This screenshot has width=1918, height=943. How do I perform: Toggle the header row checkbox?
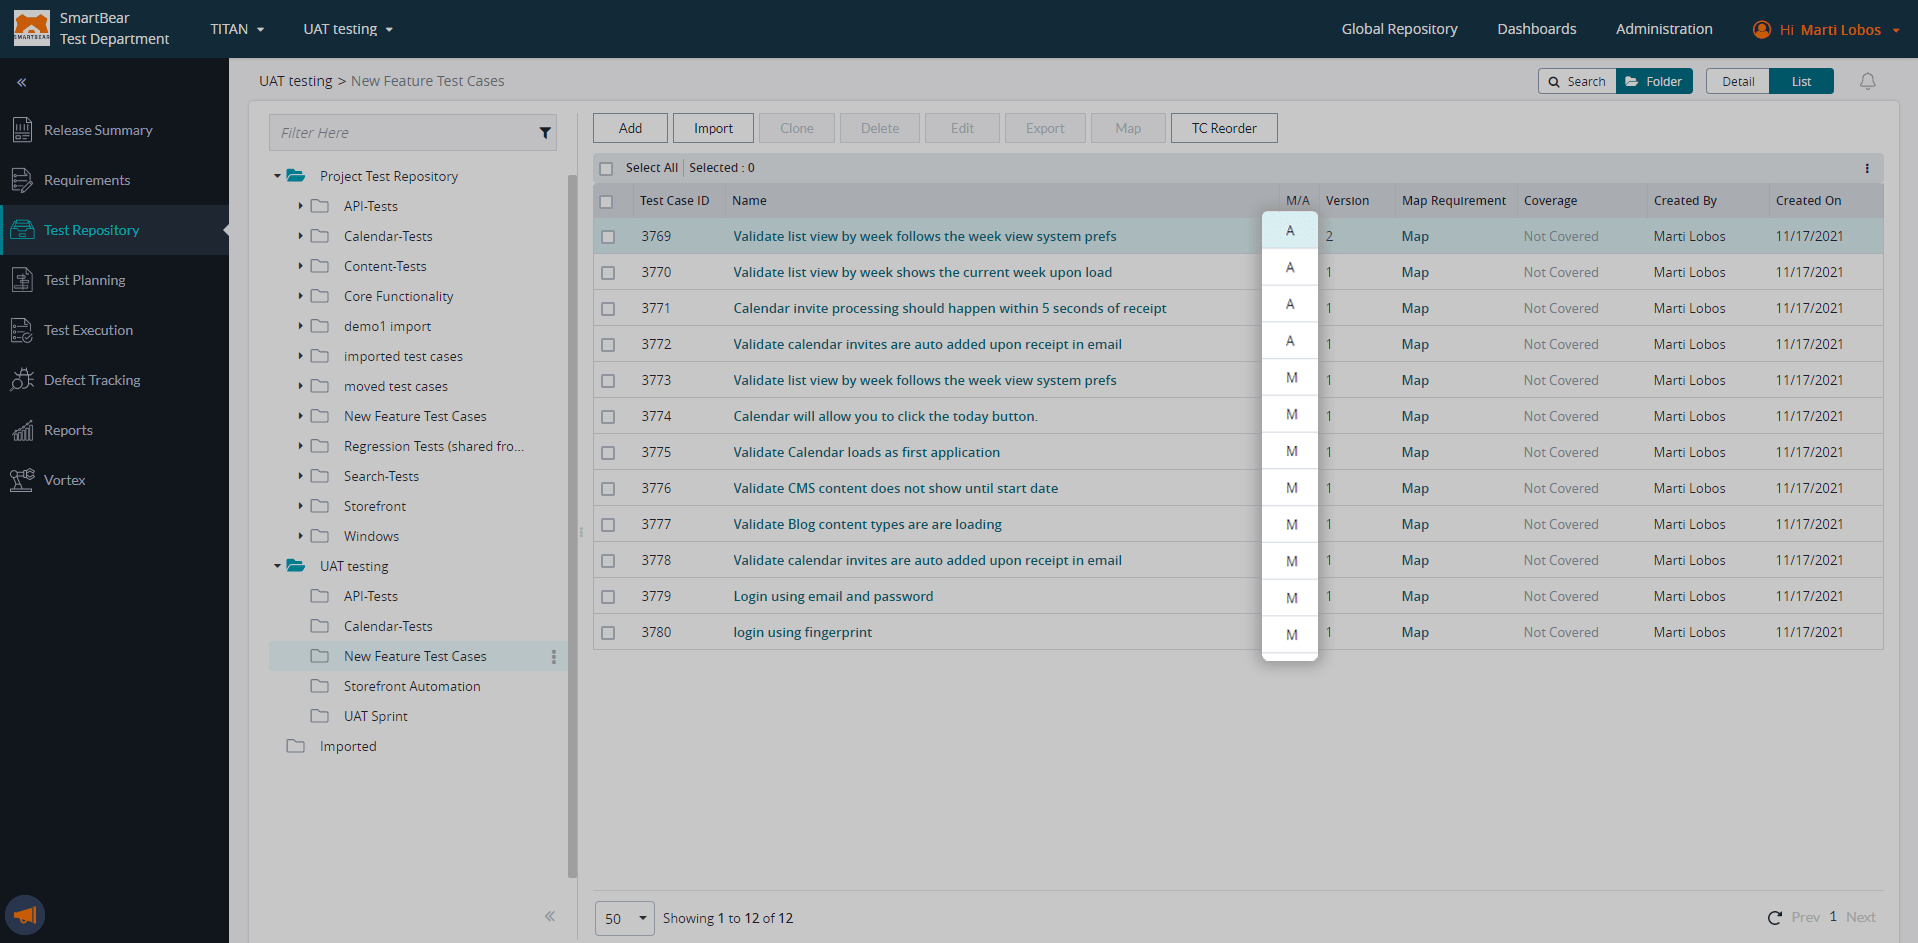606,202
